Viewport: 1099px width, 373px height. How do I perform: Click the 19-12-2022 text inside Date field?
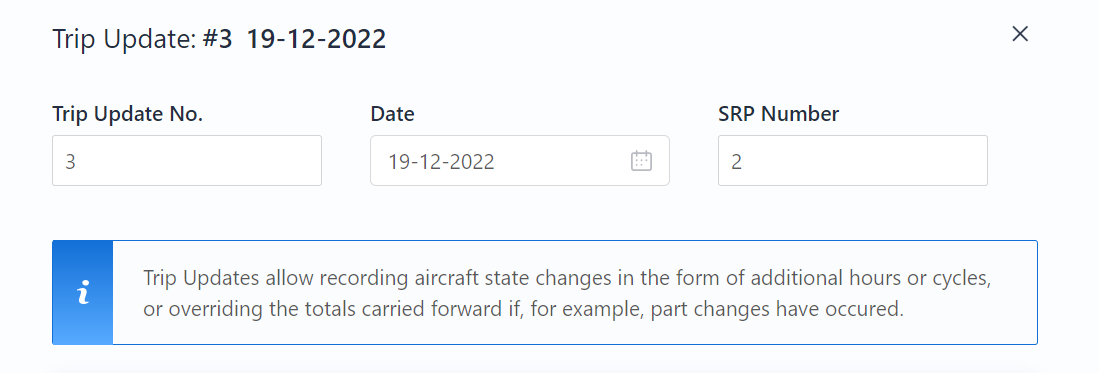[x=442, y=162]
